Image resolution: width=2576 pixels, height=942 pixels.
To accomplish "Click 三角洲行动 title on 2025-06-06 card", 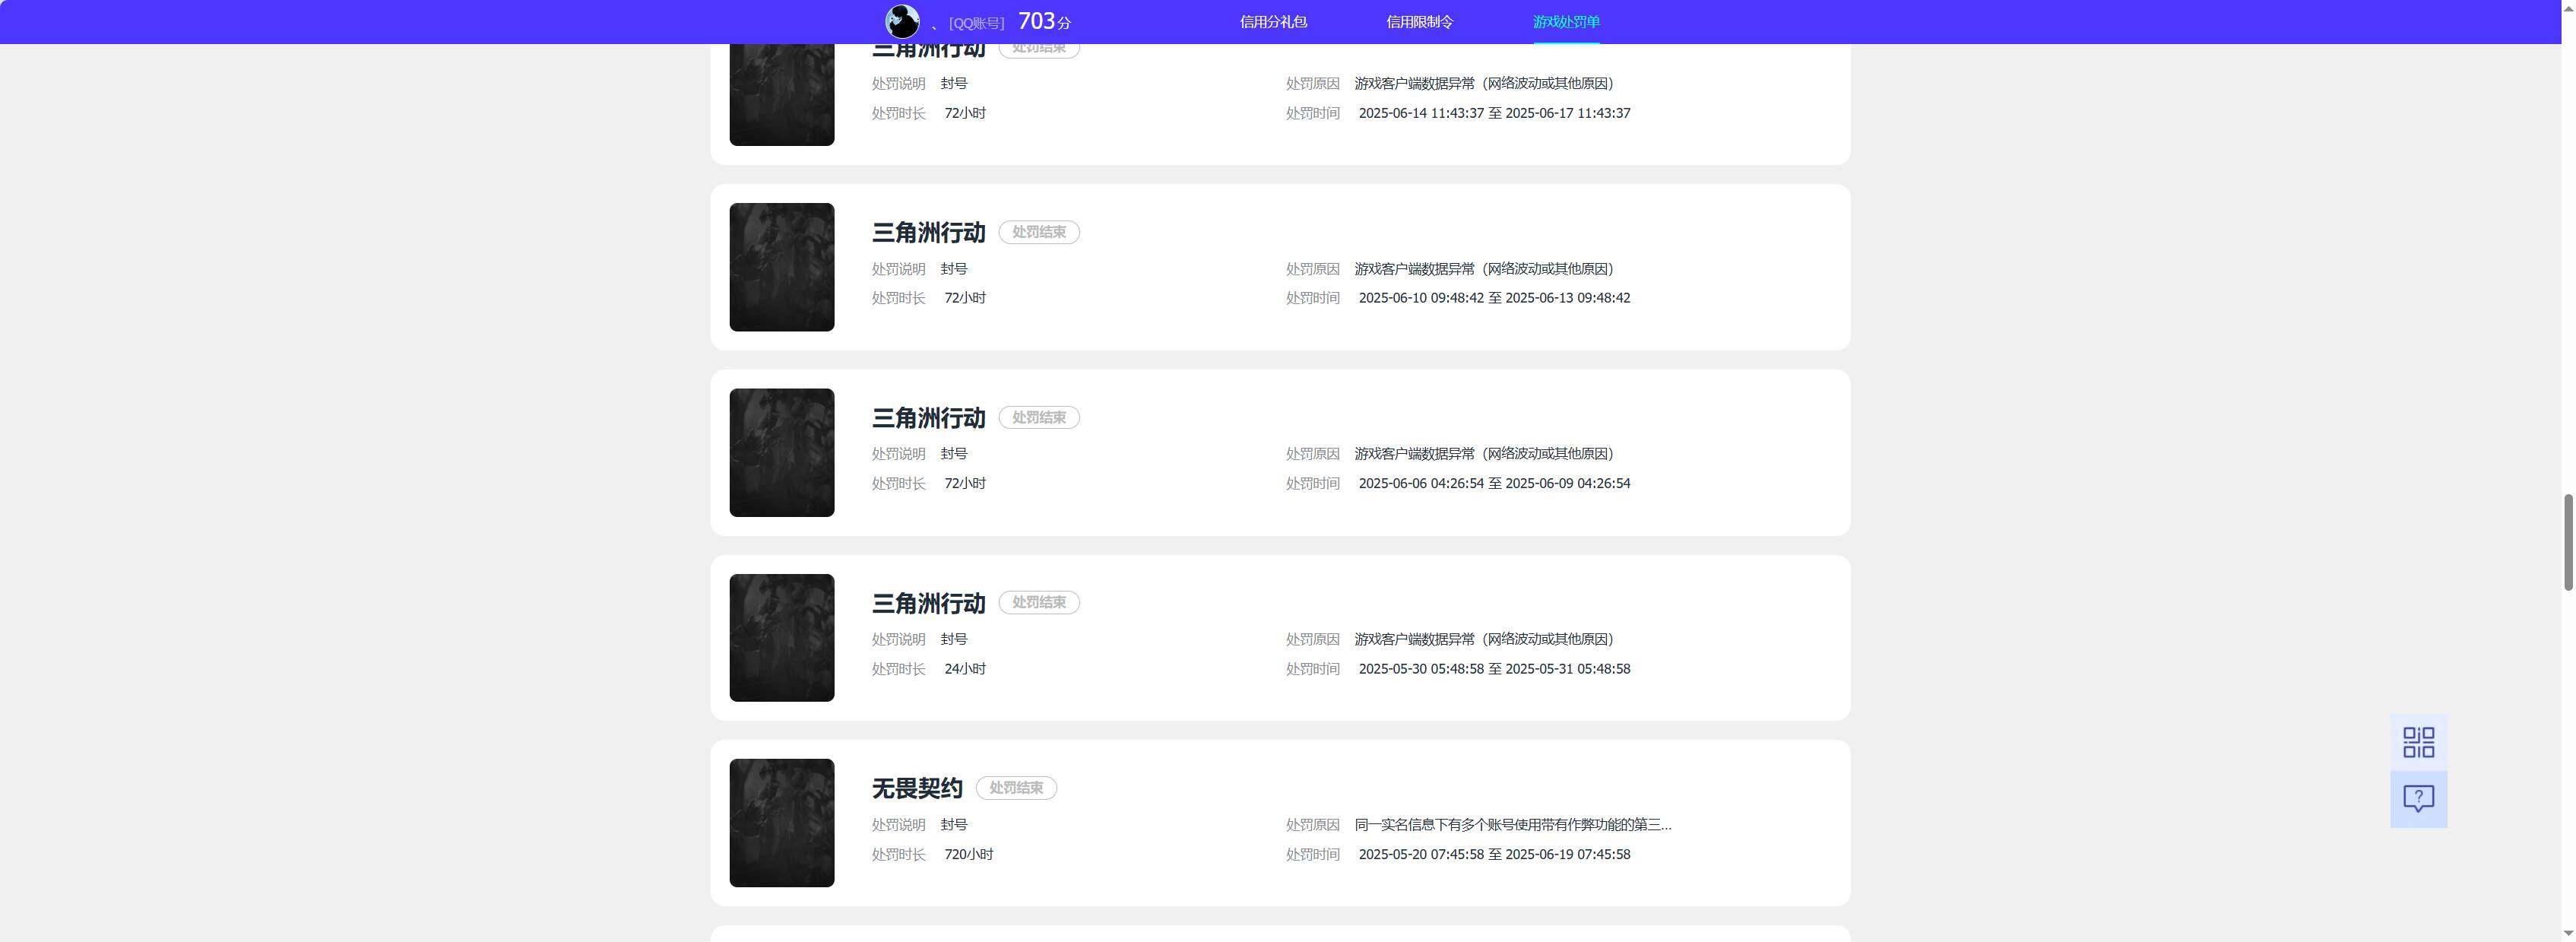I will tap(928, 417).
